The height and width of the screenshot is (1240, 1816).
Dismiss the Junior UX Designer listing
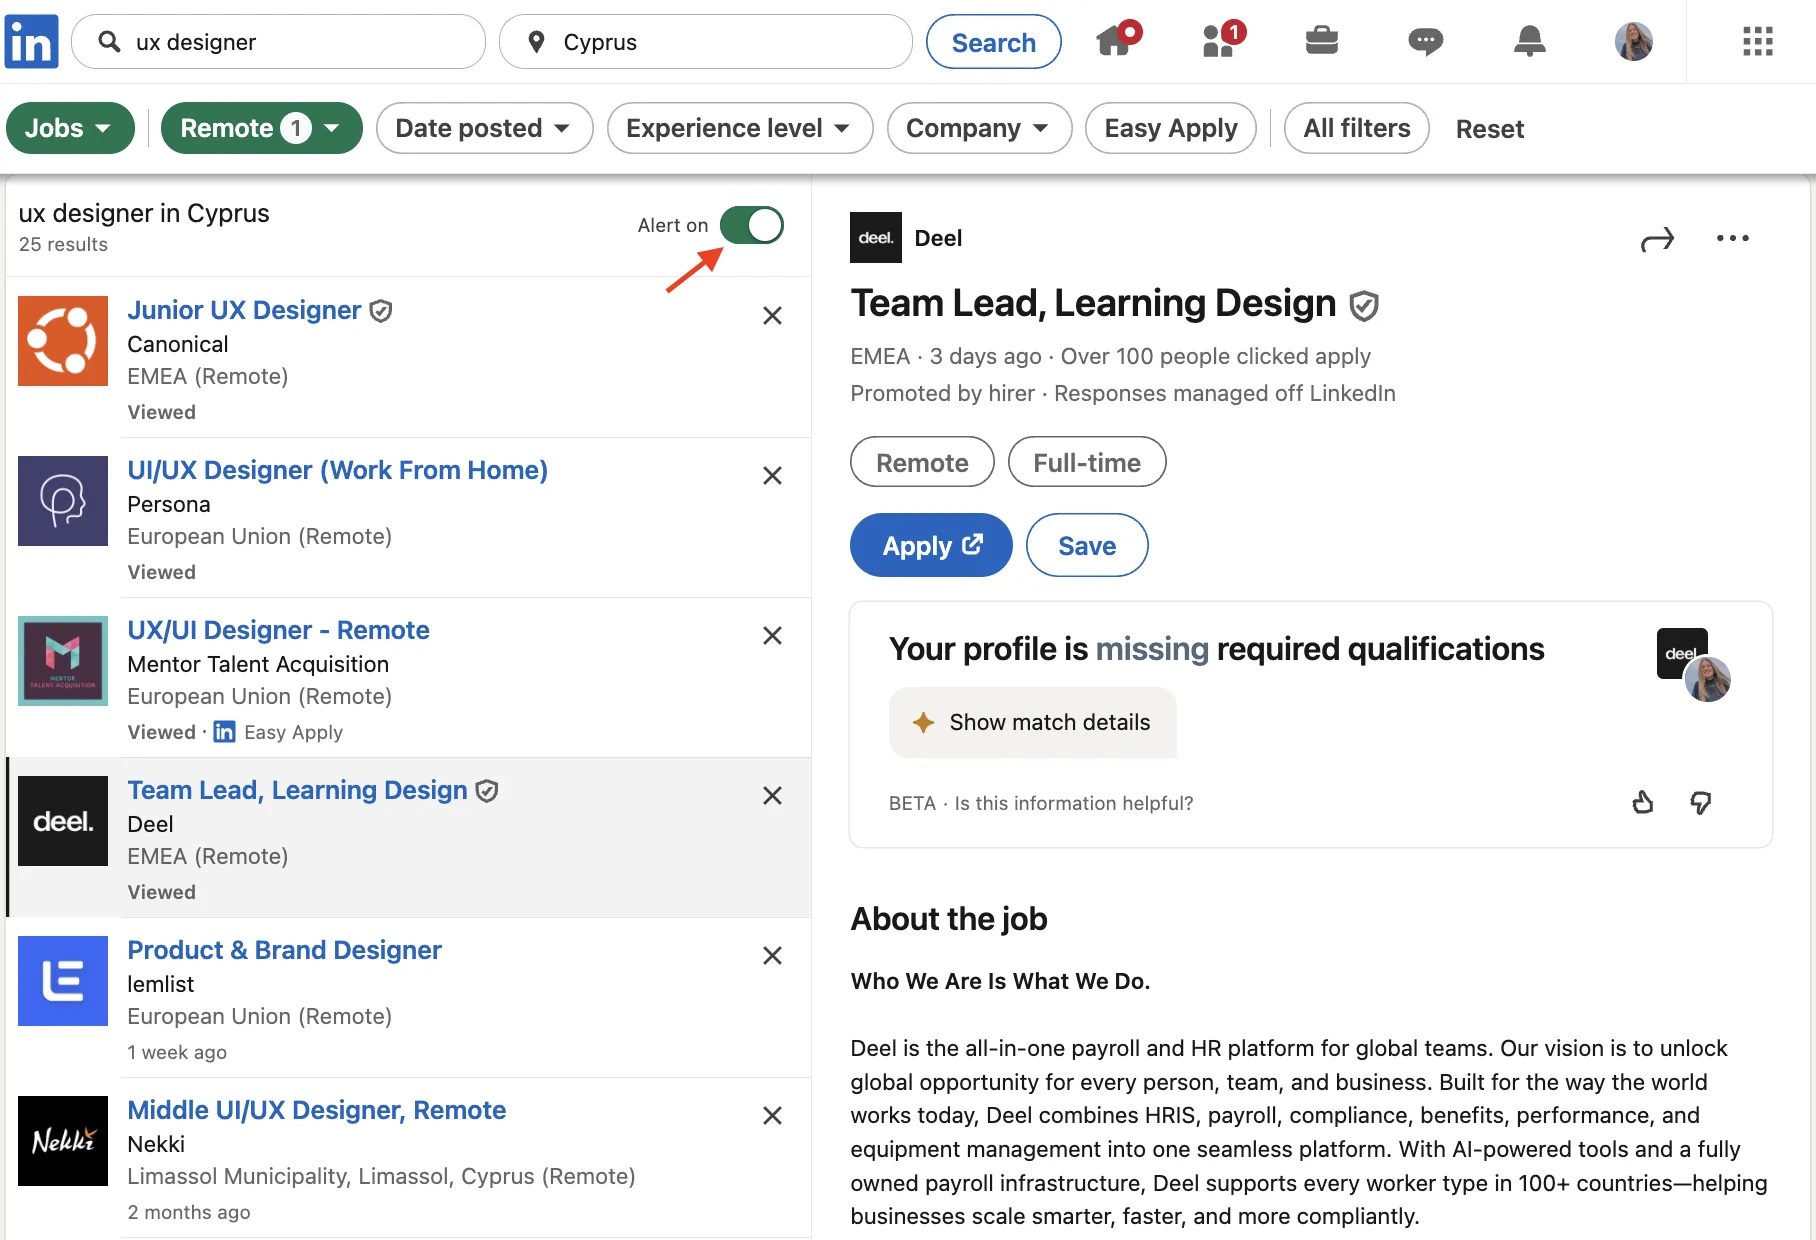point(772,315)
